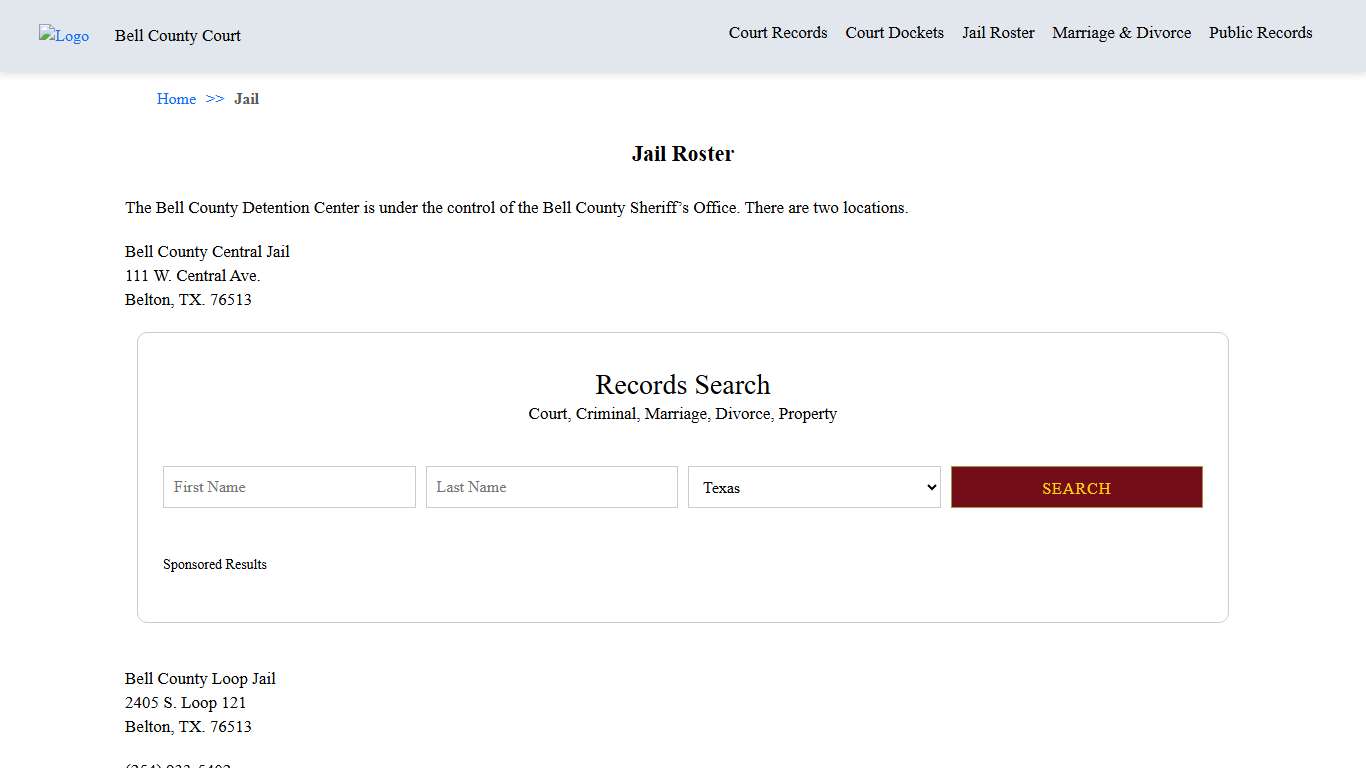Go to Court Dockets in navigation
Viewport: 1366px width, 768px height.
(x=894, y=33)
